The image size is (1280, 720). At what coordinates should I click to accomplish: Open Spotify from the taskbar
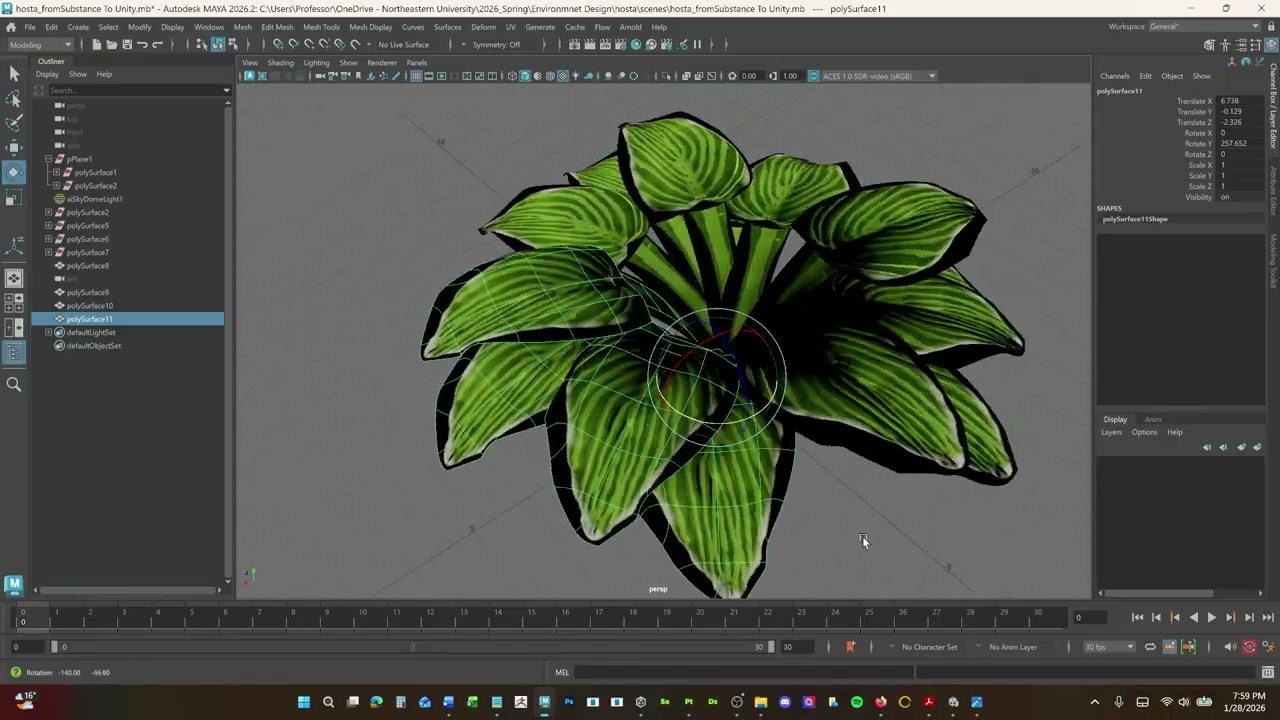(x=857, y=702)
